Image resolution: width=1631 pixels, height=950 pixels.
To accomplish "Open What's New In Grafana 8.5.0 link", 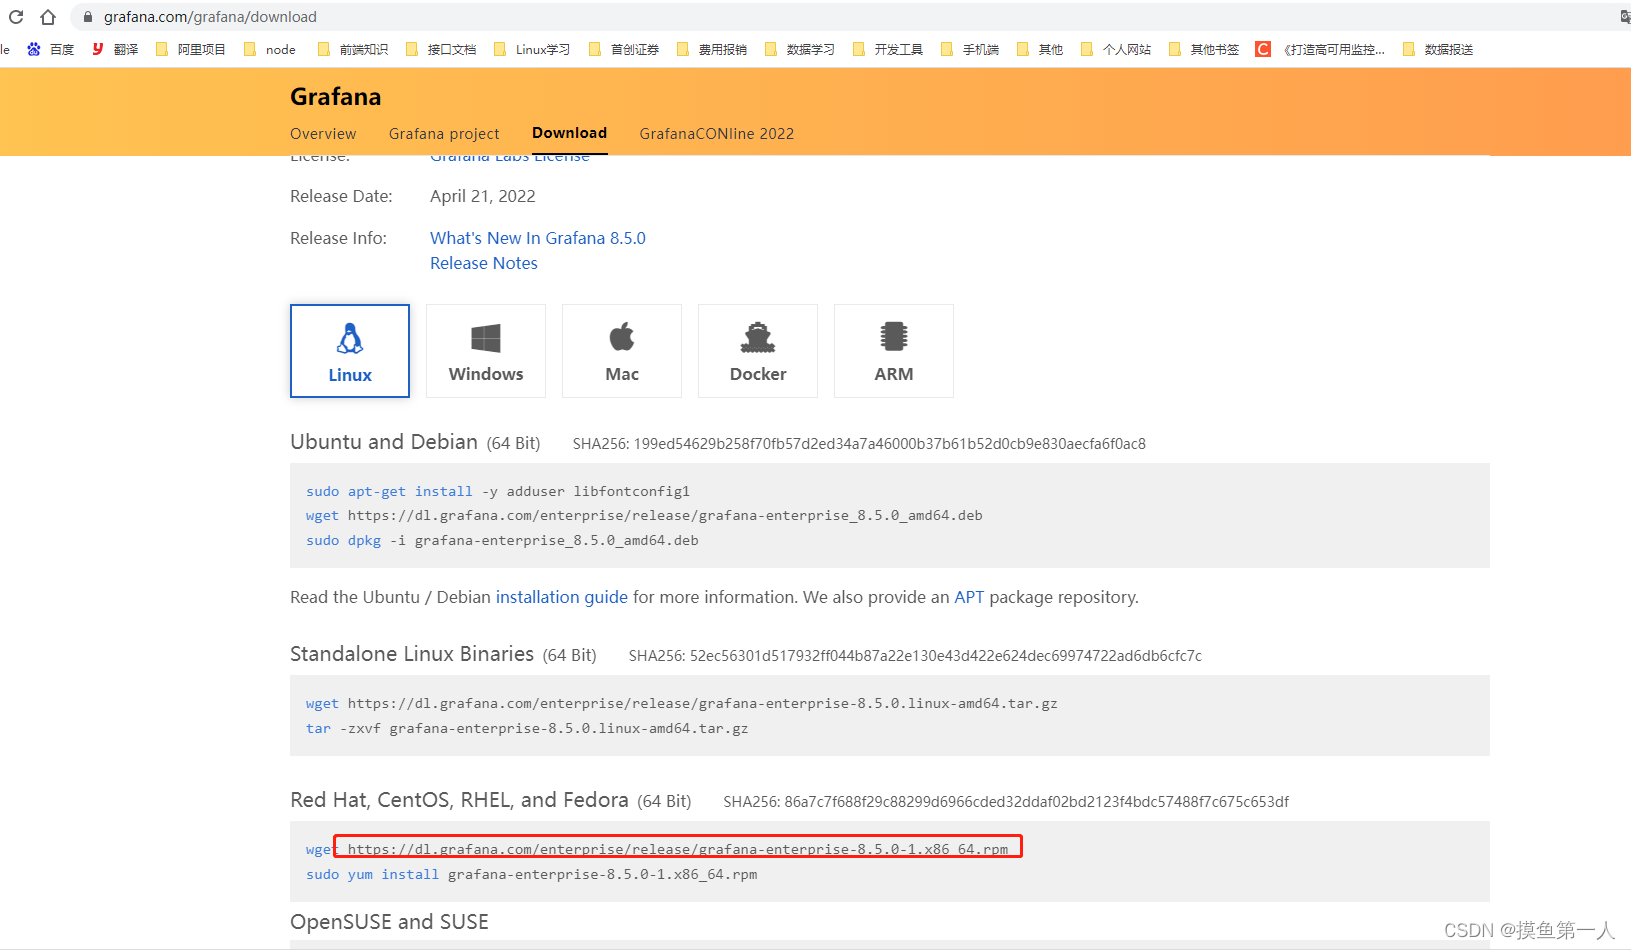I will [538, 238].
